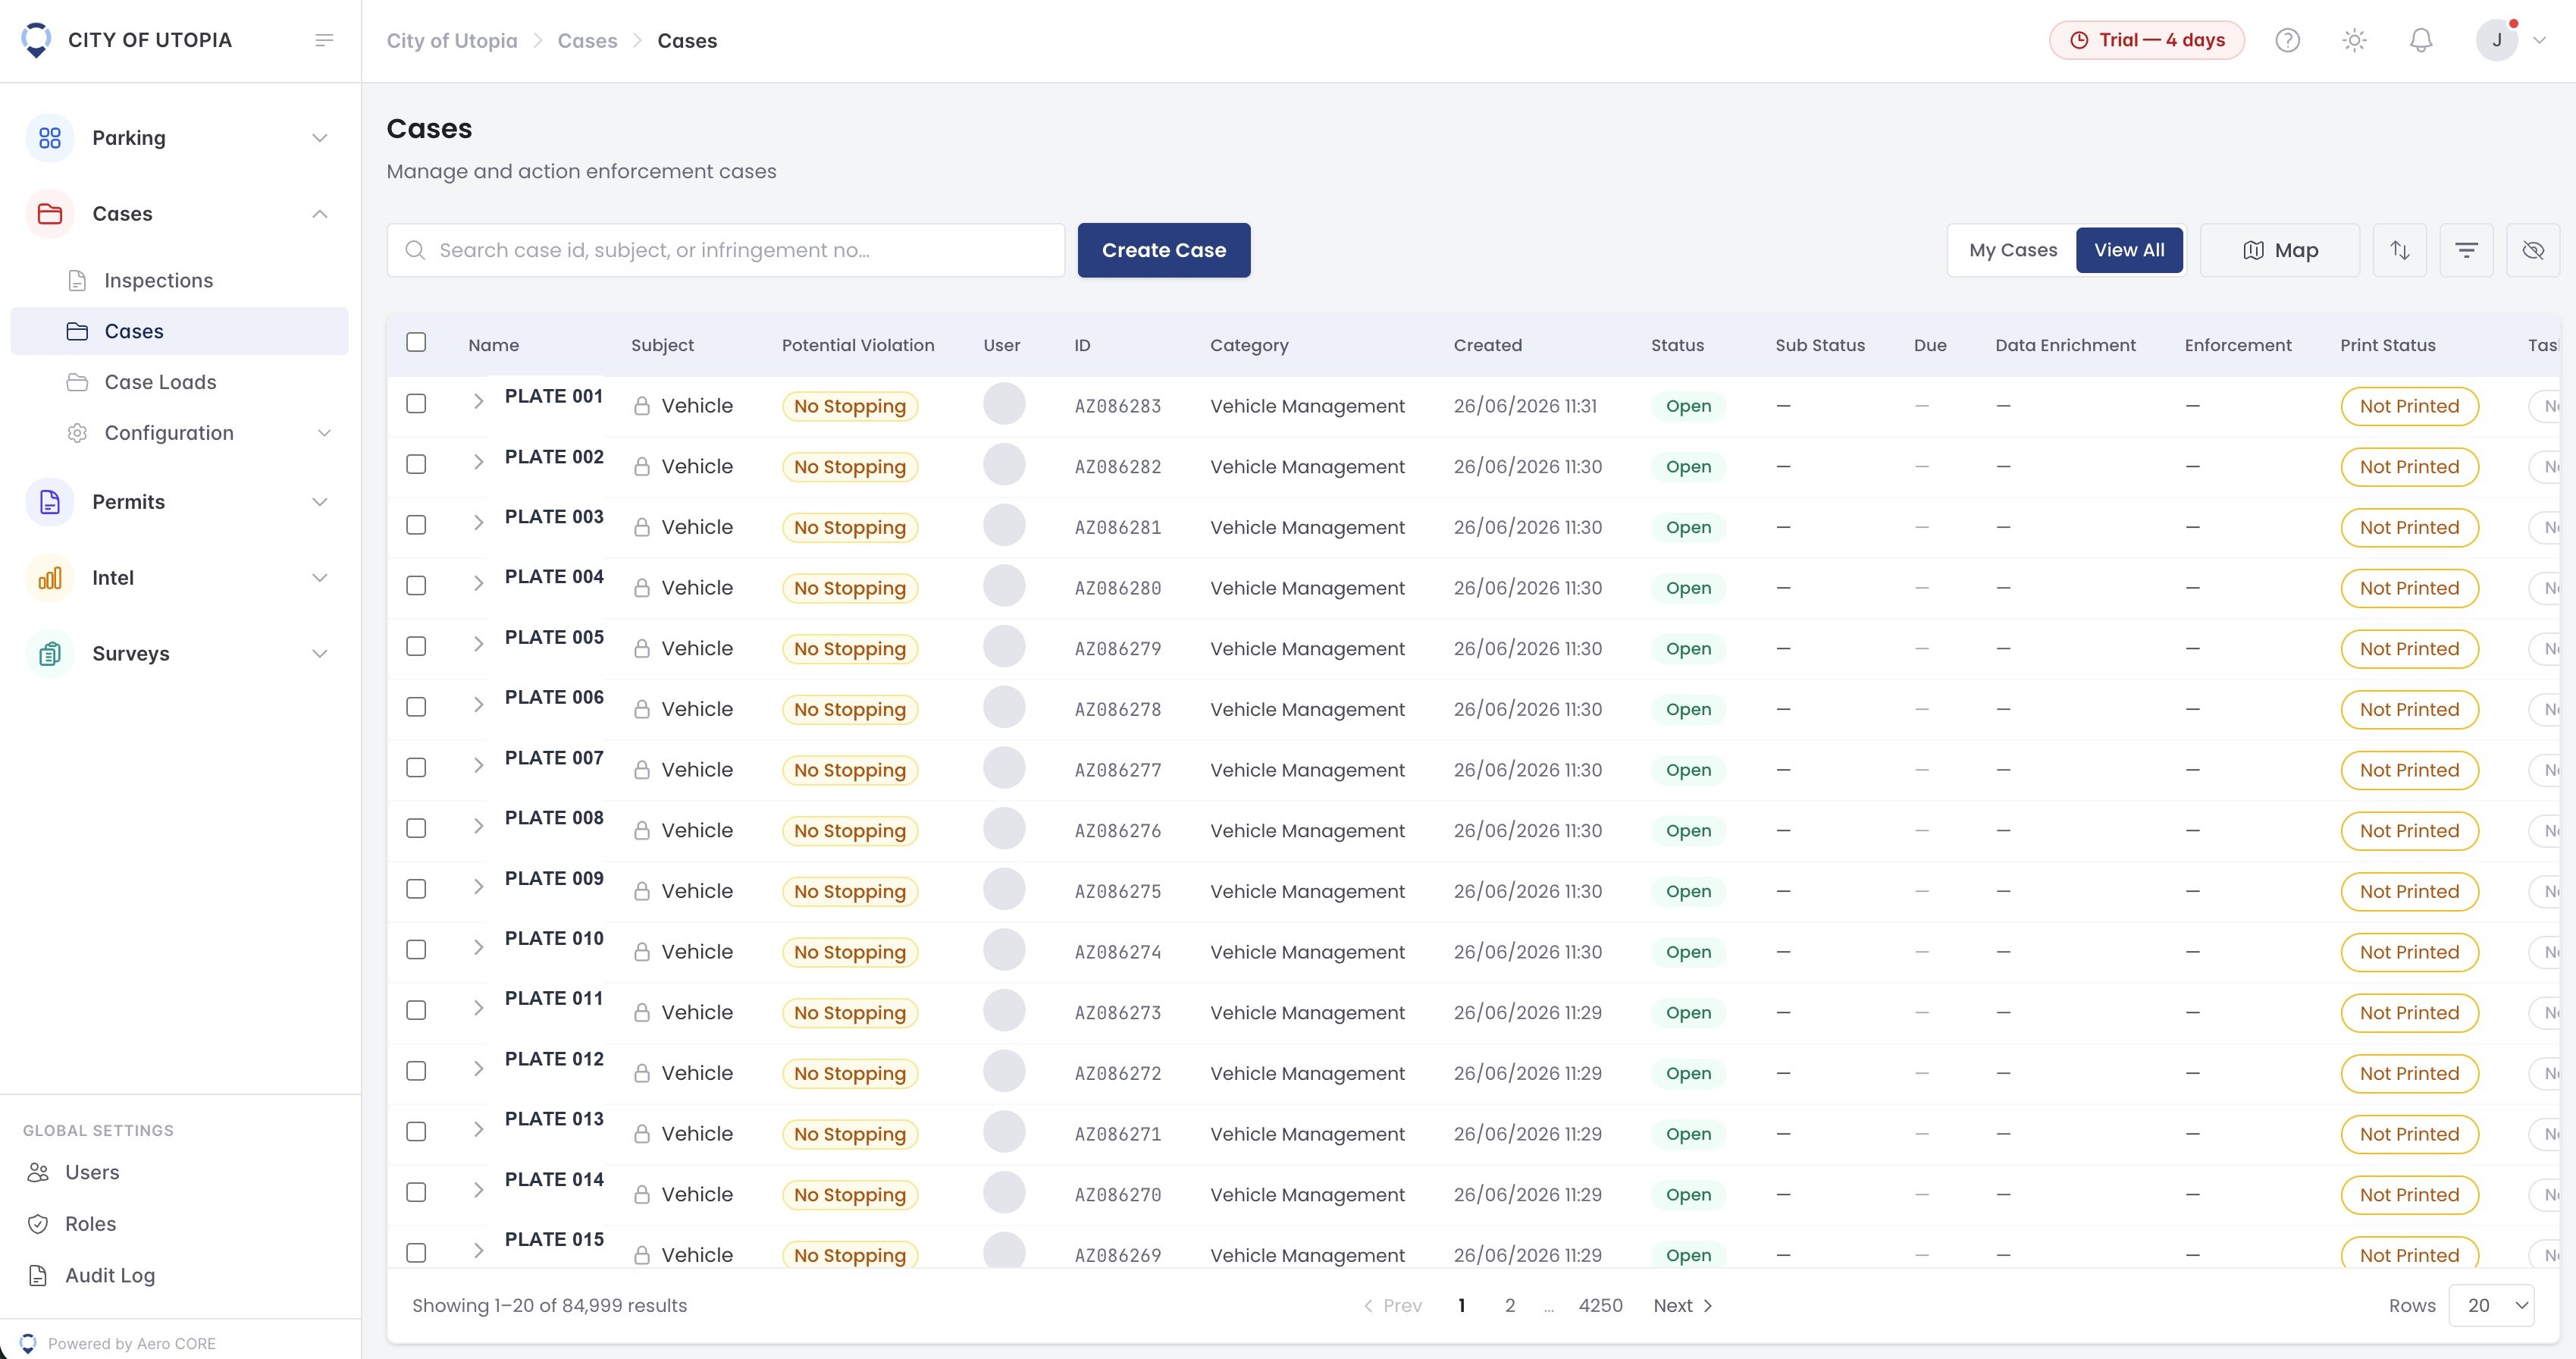Go to the Next results page

[1683, 1305]
